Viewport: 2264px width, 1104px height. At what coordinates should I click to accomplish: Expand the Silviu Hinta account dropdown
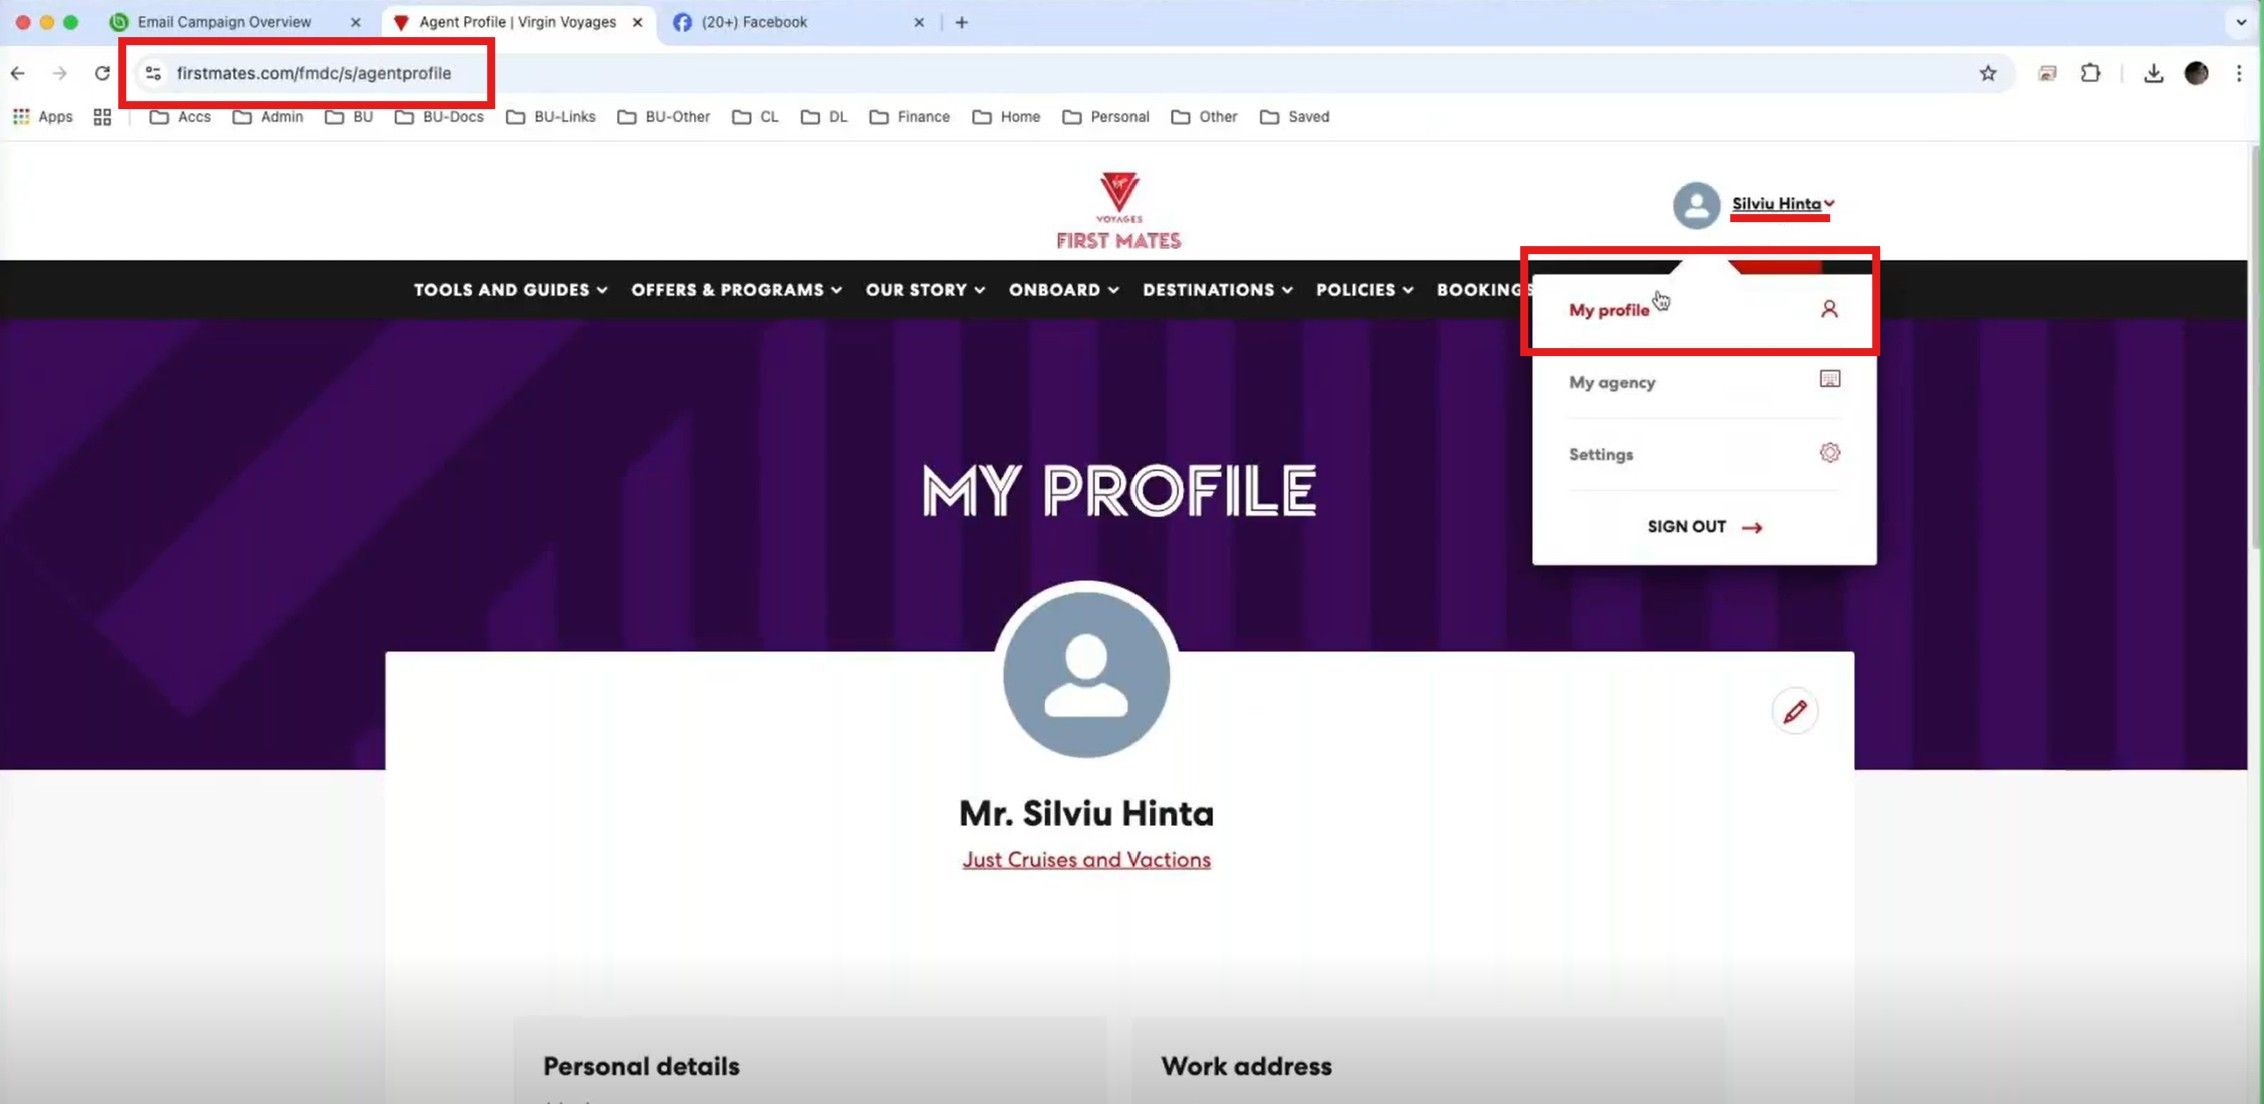tap(1782, 204)
